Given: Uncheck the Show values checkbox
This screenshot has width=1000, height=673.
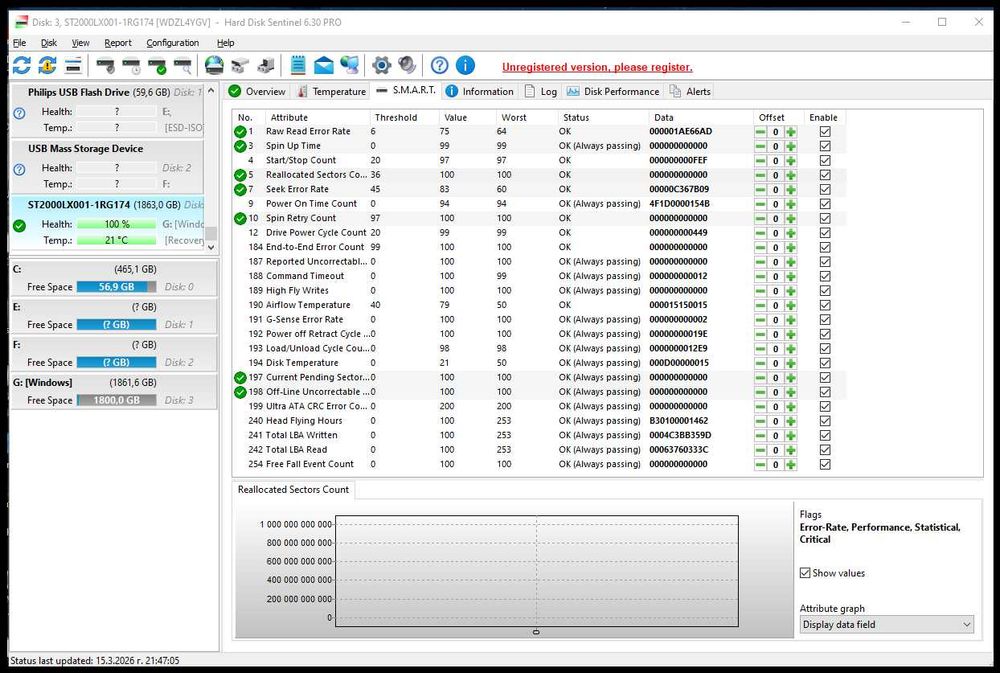Looking at the screenshot, I should coord(805,573).
